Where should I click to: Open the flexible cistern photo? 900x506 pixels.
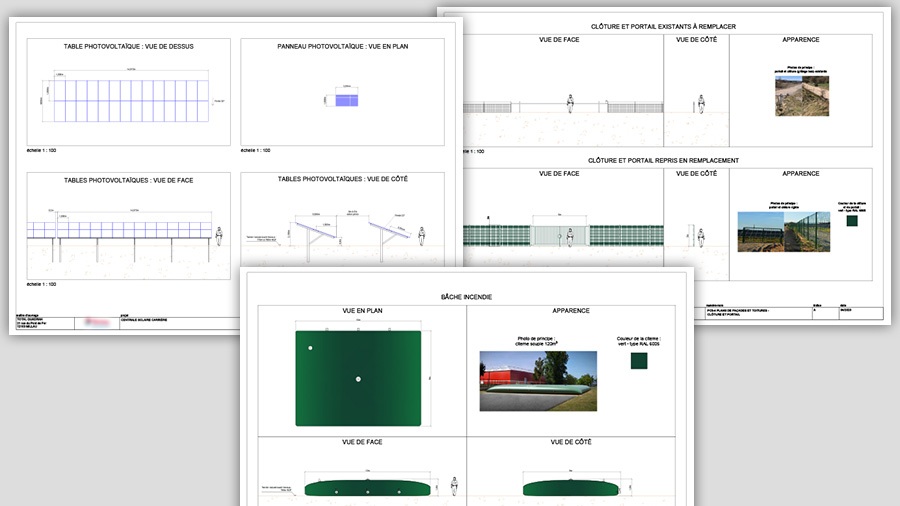coord(538,381)
